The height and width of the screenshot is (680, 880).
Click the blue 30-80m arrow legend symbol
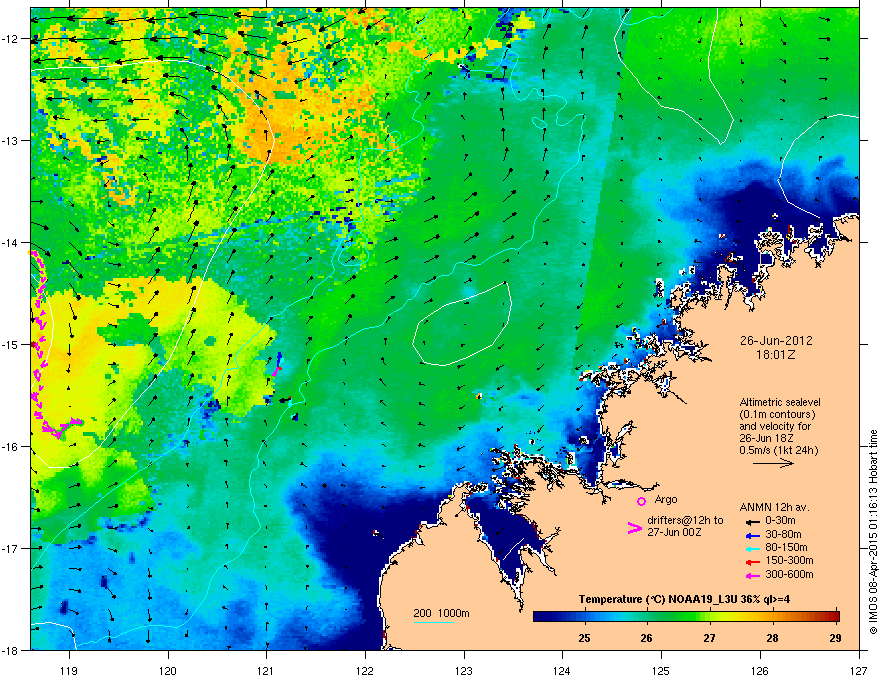click(751, 535)
